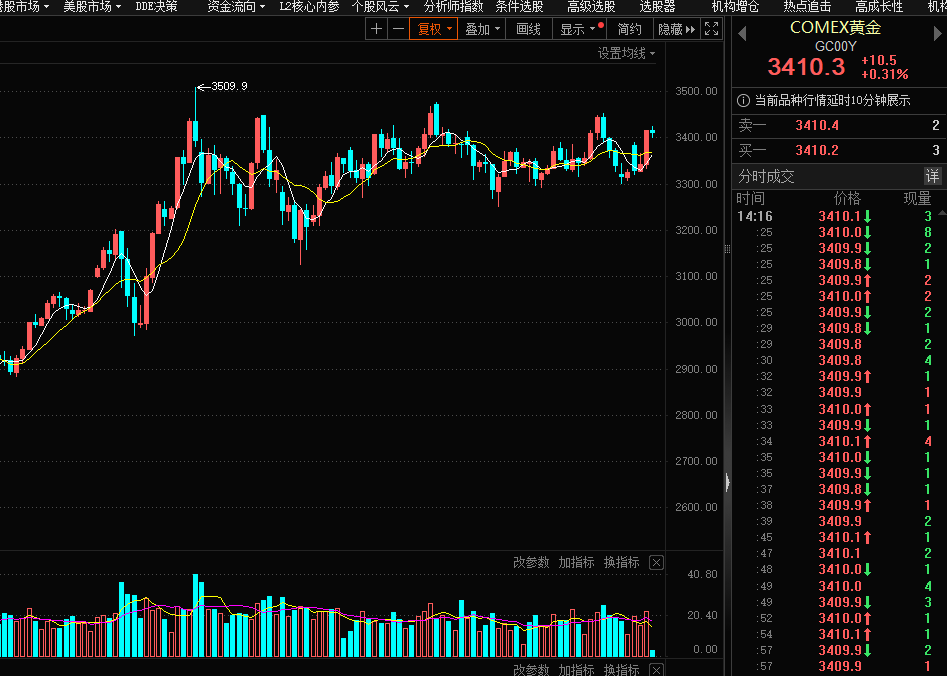947x676 pixels.
Task: Open 机构增仓 menu item
Action: click(x=735, y=7)
